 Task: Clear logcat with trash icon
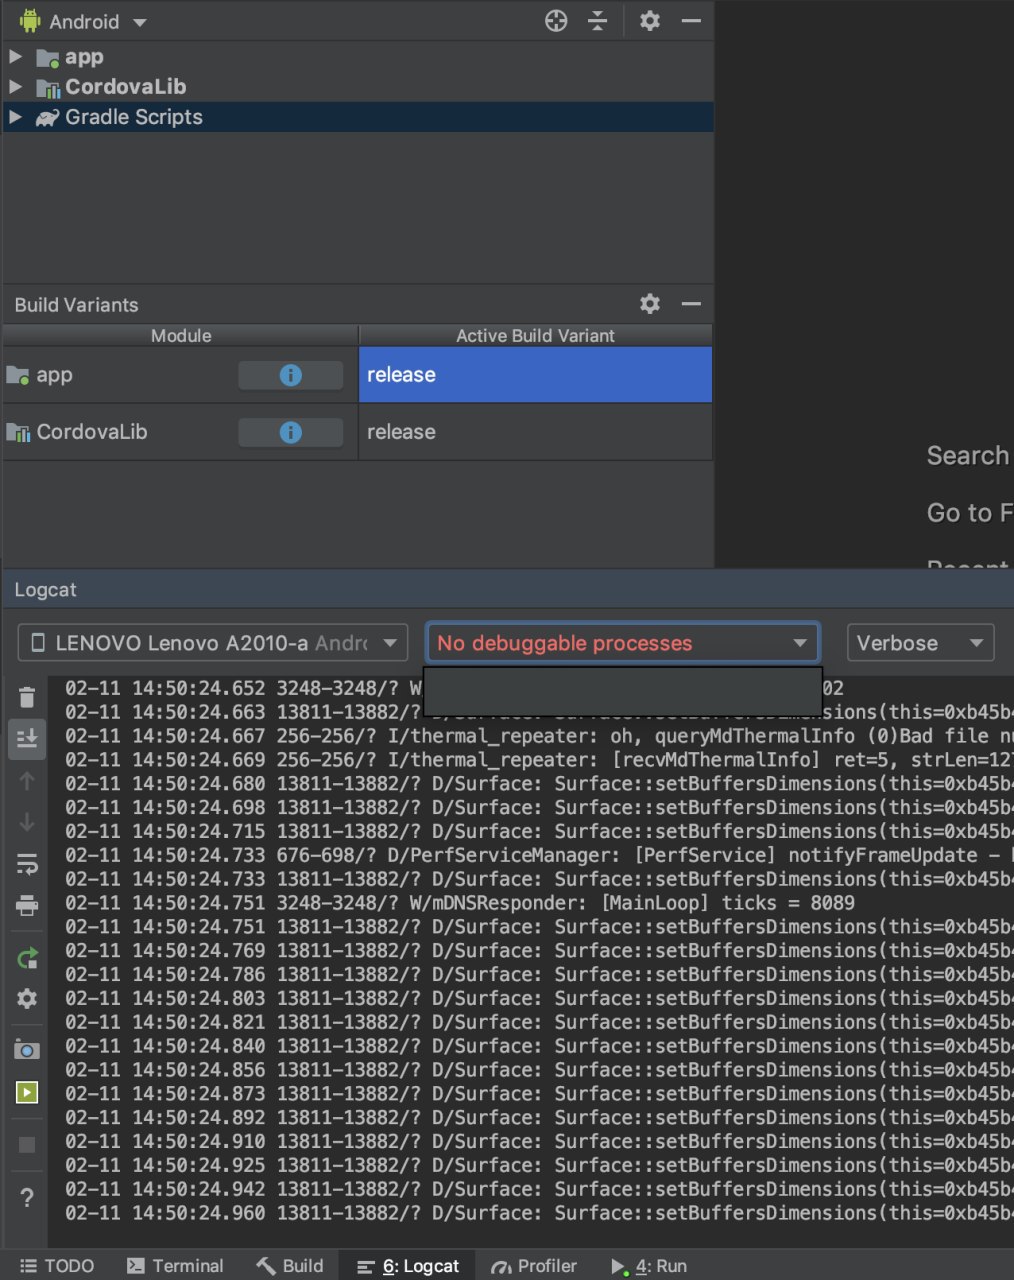pos(27,697)
